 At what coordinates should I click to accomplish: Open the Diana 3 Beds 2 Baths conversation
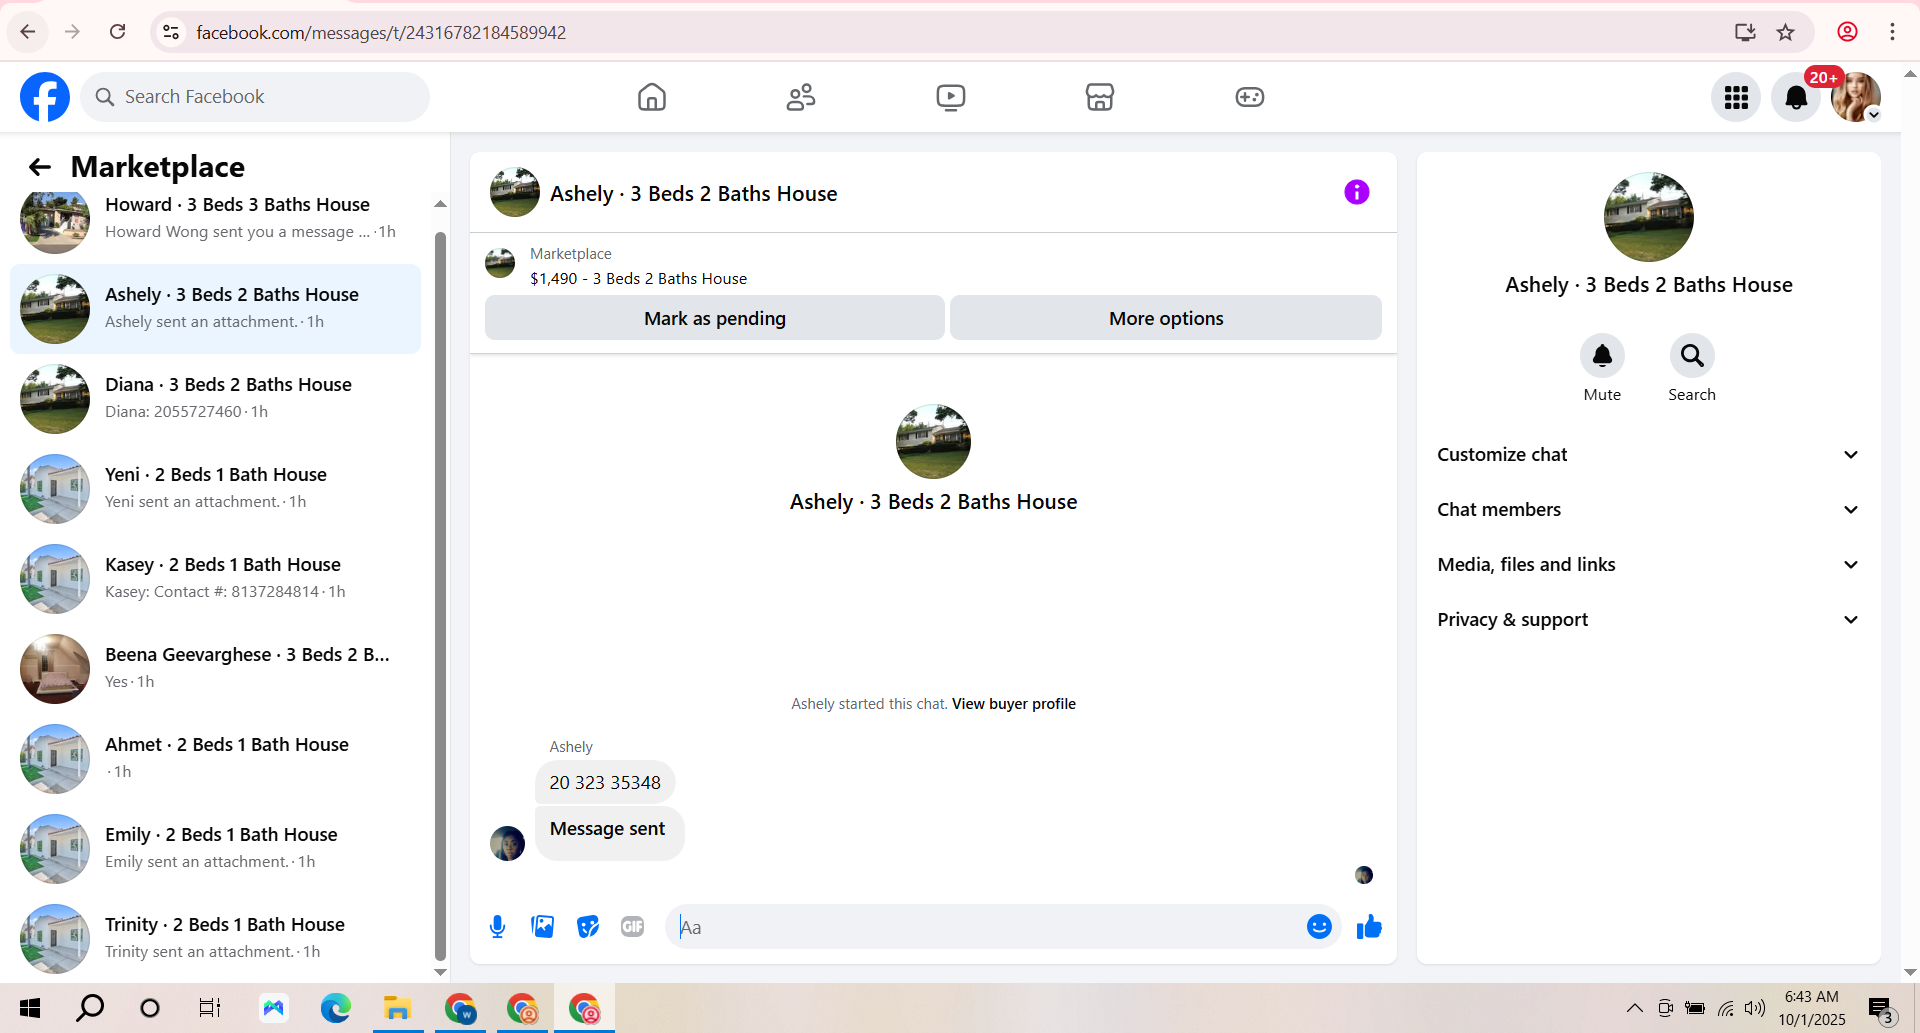pos(215,399)
